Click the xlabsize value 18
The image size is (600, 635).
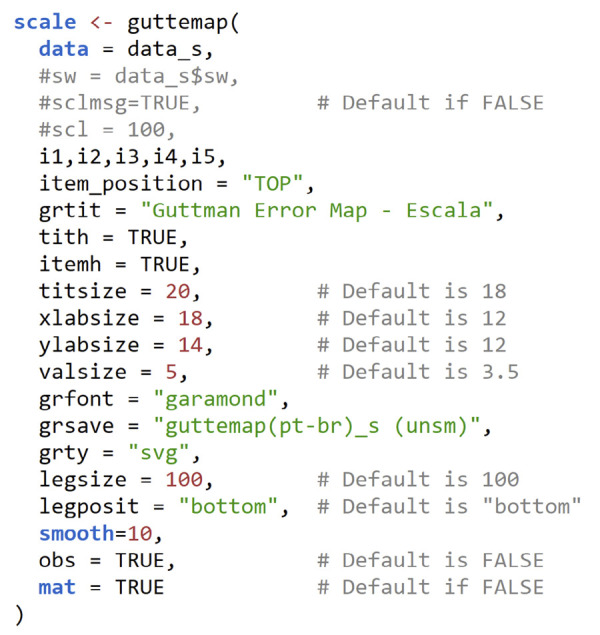[190, 318]
